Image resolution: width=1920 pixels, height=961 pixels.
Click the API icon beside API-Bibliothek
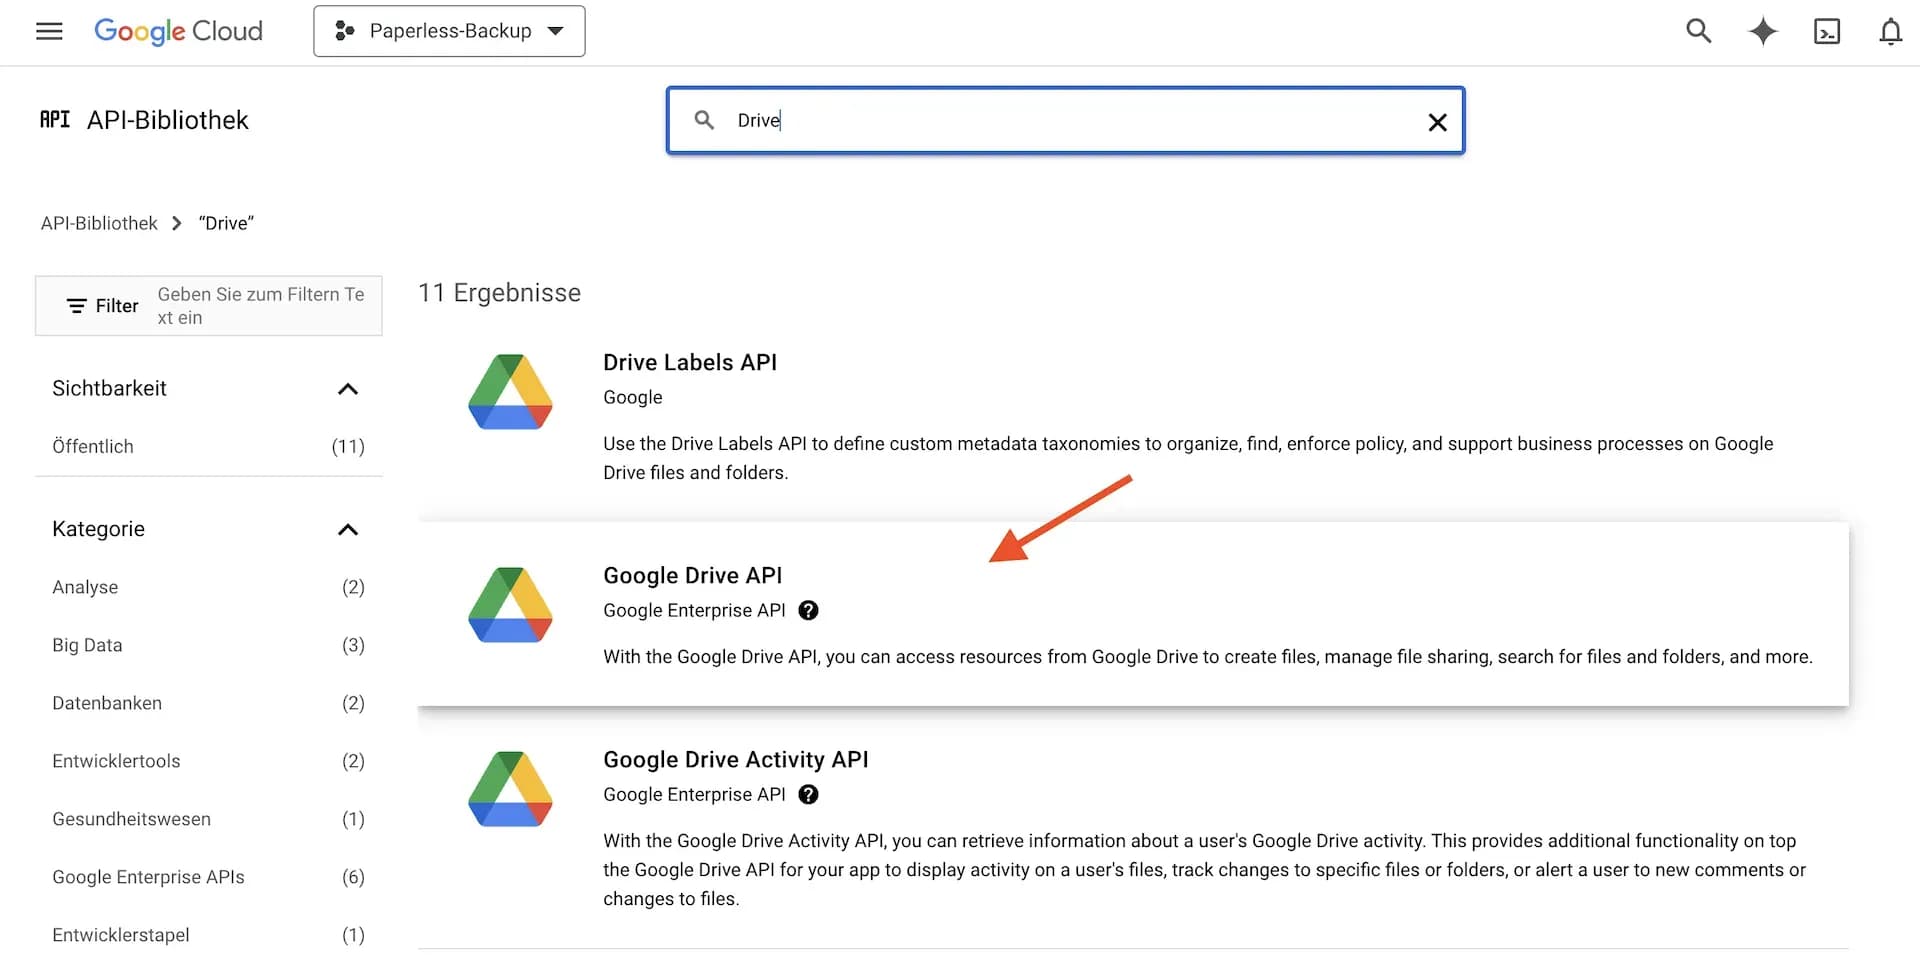pyautogui.click(x=55, y=120)
